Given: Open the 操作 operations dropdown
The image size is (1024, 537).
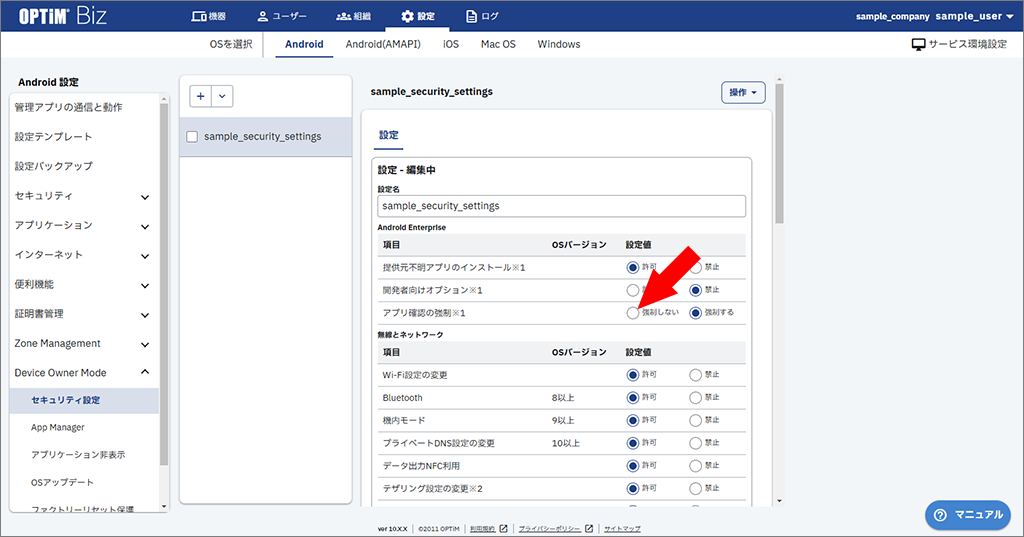Looking at the screenshot, I should (x=743, y=92).
